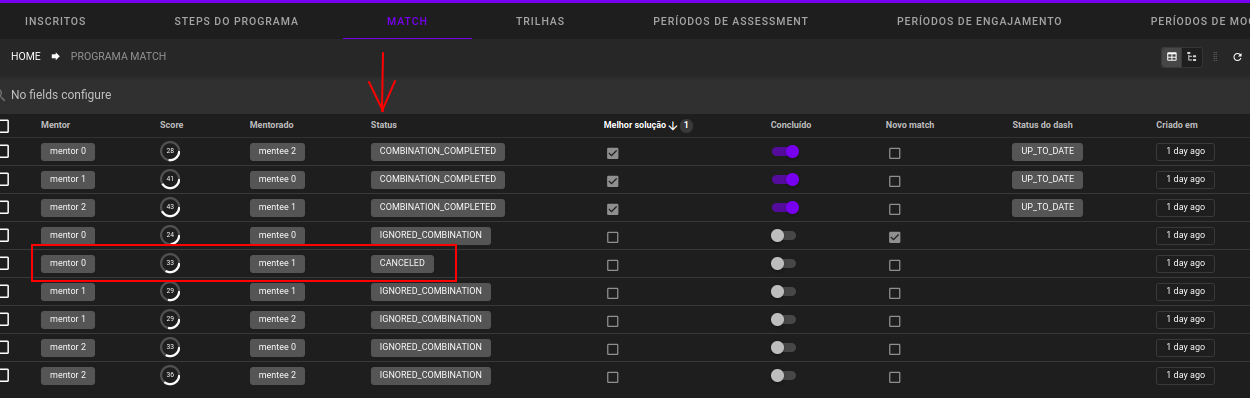The height and width of the screenshot is (398, 1250).
Task: Sort by Melhor solução column header
Action: tap(634, 125)
